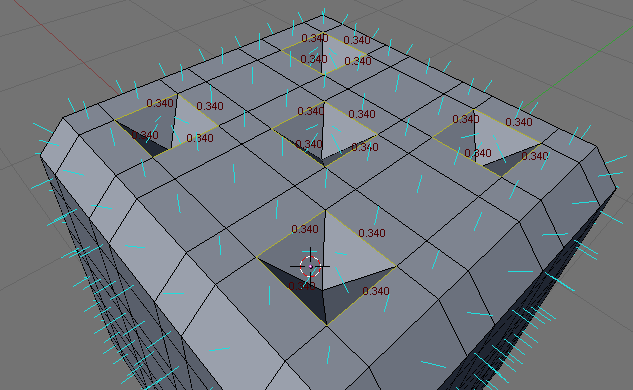Select the leftmost bevel corner vertex of the mesh
Screen dimensions: 633x390
[x=40, y=155]
